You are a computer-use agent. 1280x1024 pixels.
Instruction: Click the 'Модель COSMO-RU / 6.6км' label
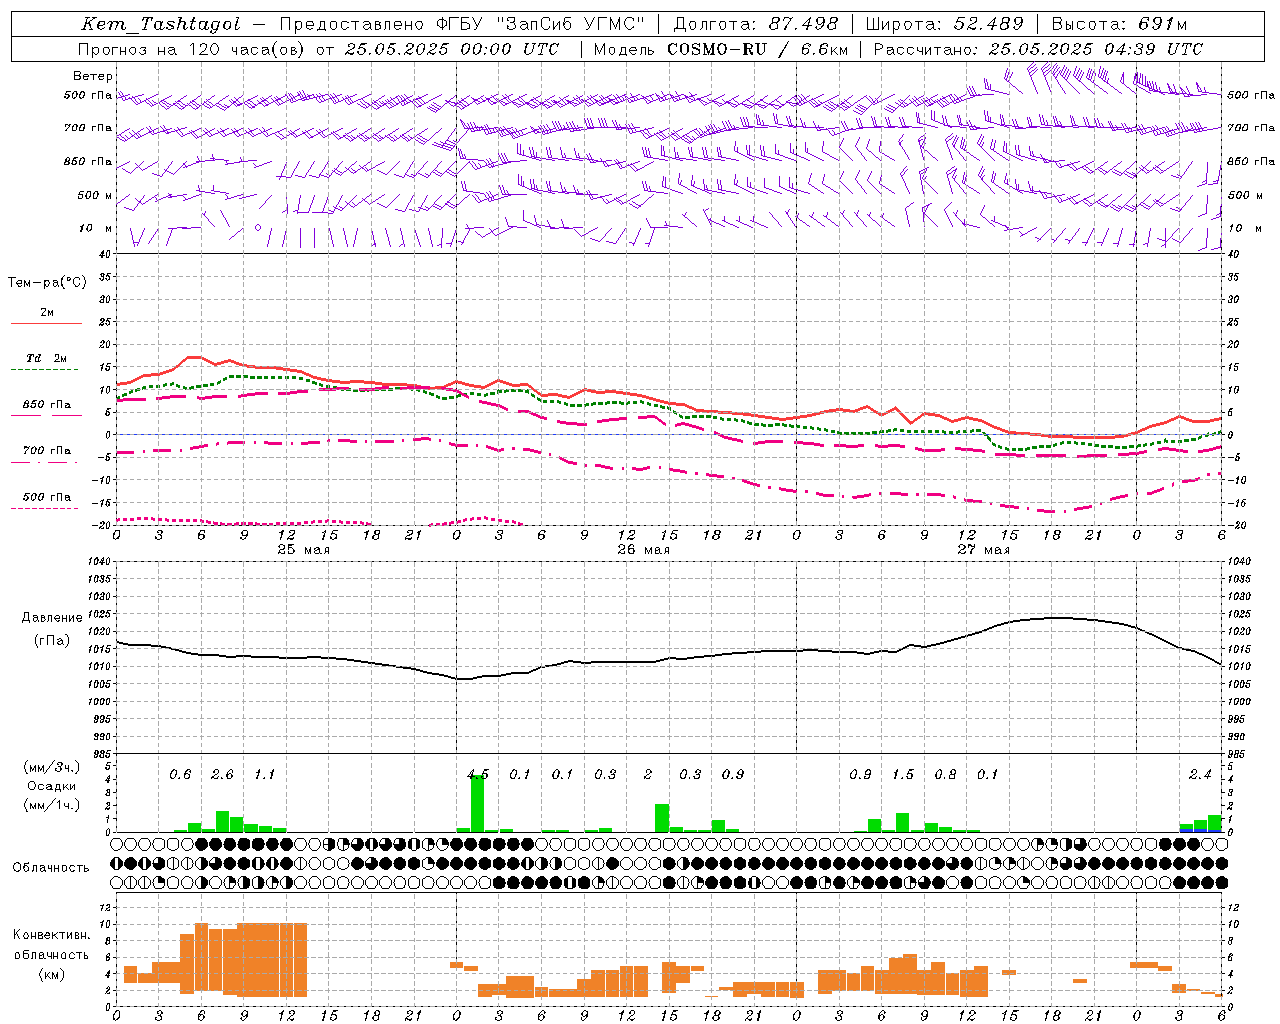721,49
